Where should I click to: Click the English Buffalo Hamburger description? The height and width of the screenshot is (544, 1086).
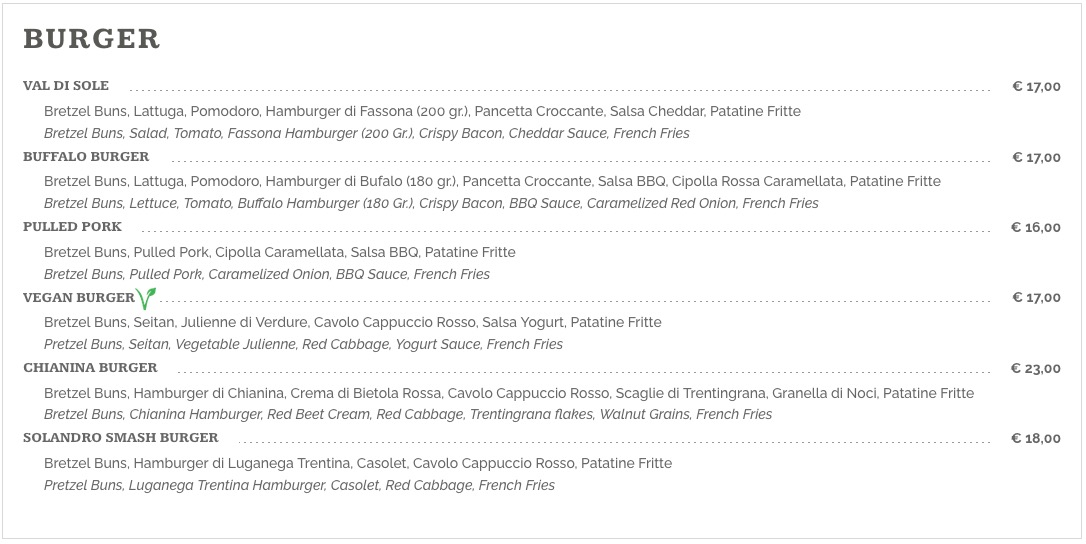pos(431,204)
